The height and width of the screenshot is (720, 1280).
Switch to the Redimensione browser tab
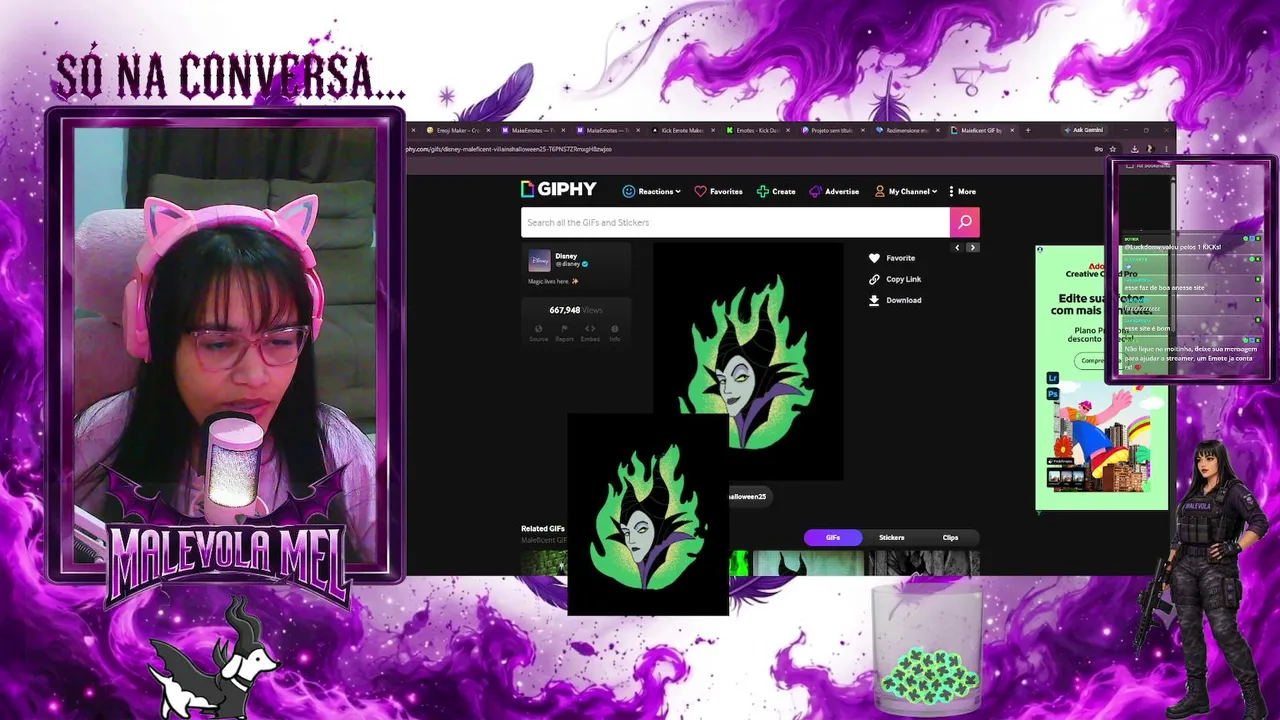tap(907, 130)
